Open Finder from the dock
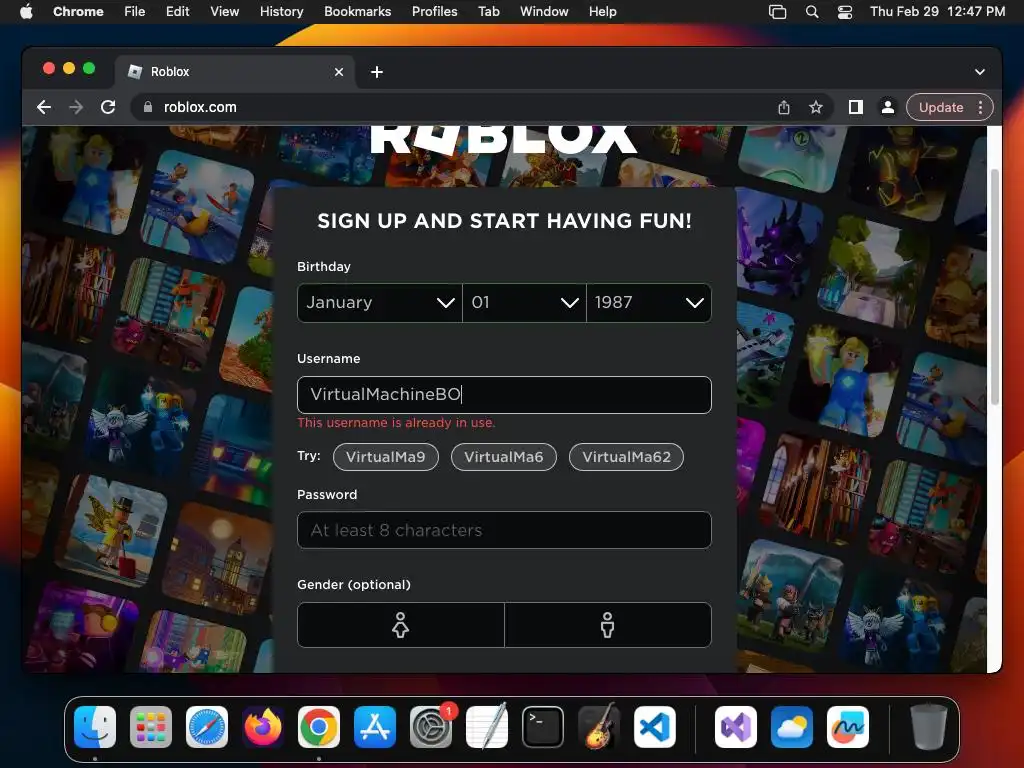The width and height of the screenshot is (1024, 768). click(x=95, y=727)
